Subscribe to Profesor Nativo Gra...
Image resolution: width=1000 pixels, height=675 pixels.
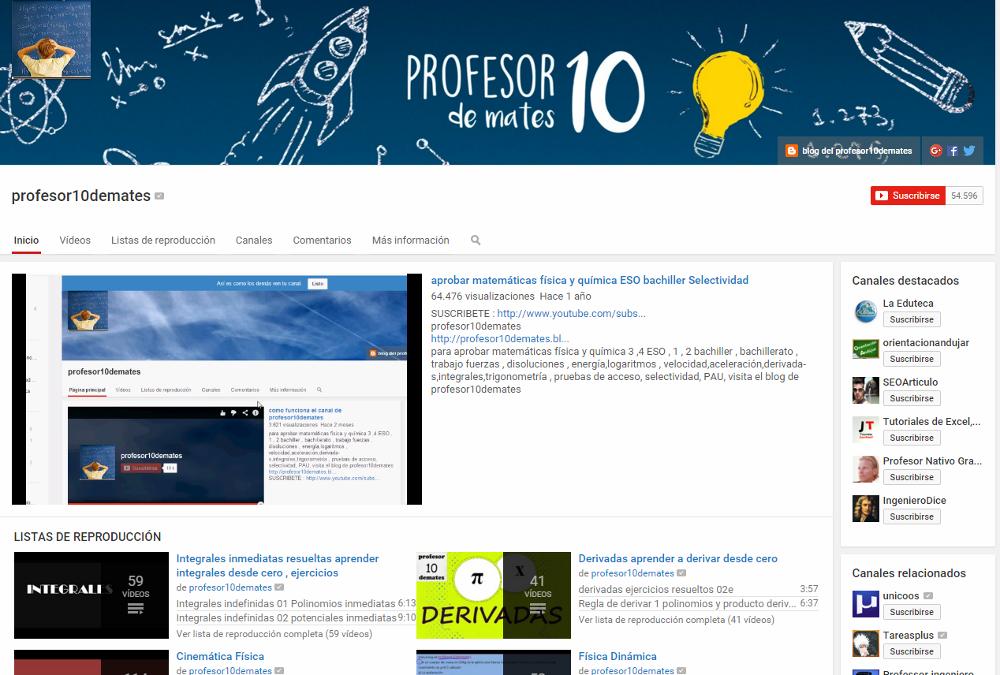tap(911, 477)
